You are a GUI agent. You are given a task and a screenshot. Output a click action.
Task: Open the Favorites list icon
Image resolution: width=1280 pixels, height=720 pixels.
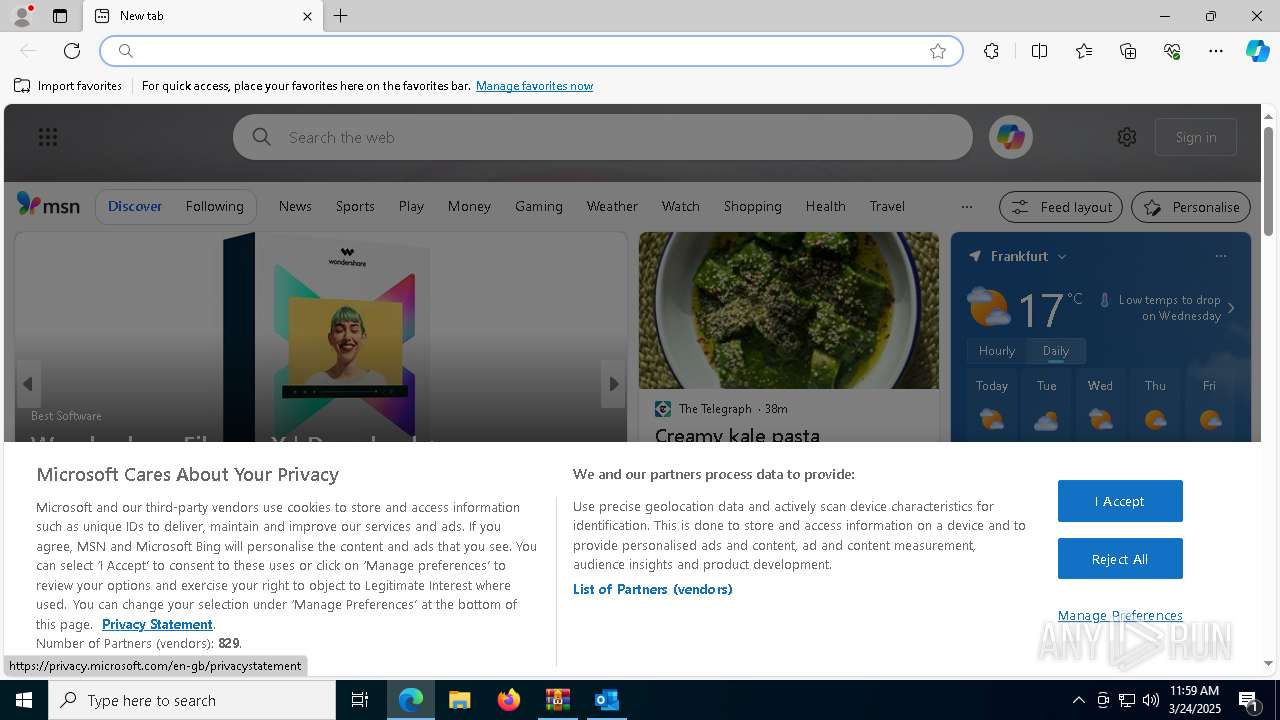[1084, 51]
